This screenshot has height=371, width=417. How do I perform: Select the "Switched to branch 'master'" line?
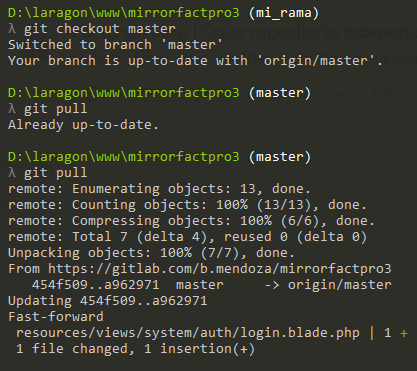click(x=115, y=45)
